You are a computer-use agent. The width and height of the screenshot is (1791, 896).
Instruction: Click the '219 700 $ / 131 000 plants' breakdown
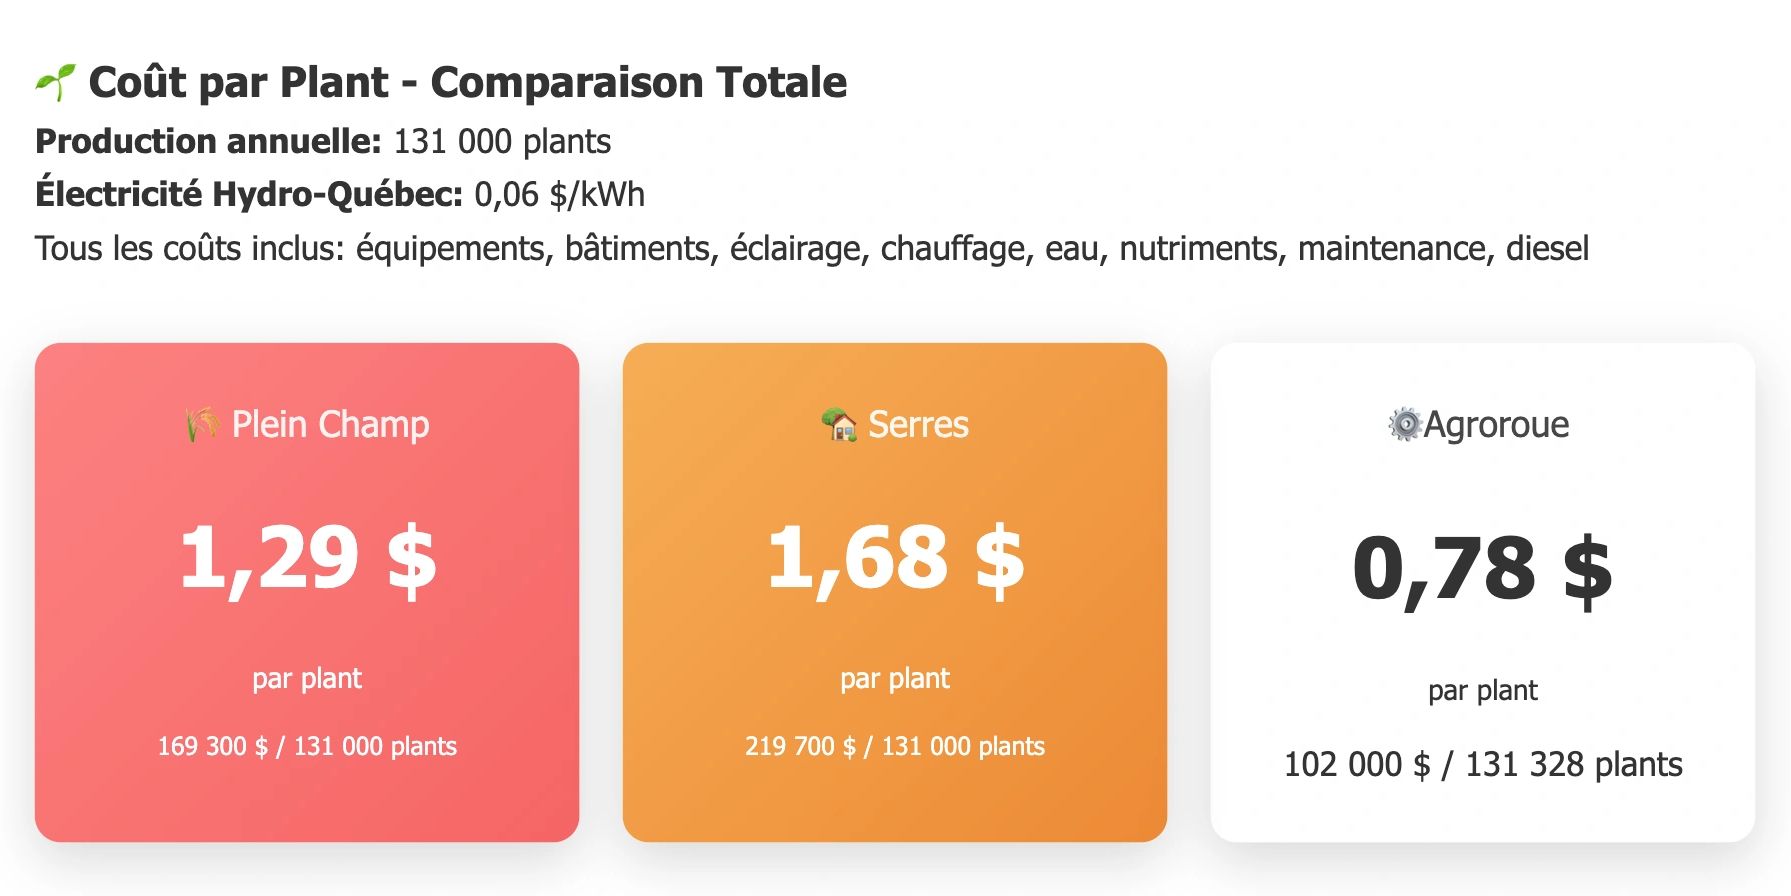[x=895, y=747]
